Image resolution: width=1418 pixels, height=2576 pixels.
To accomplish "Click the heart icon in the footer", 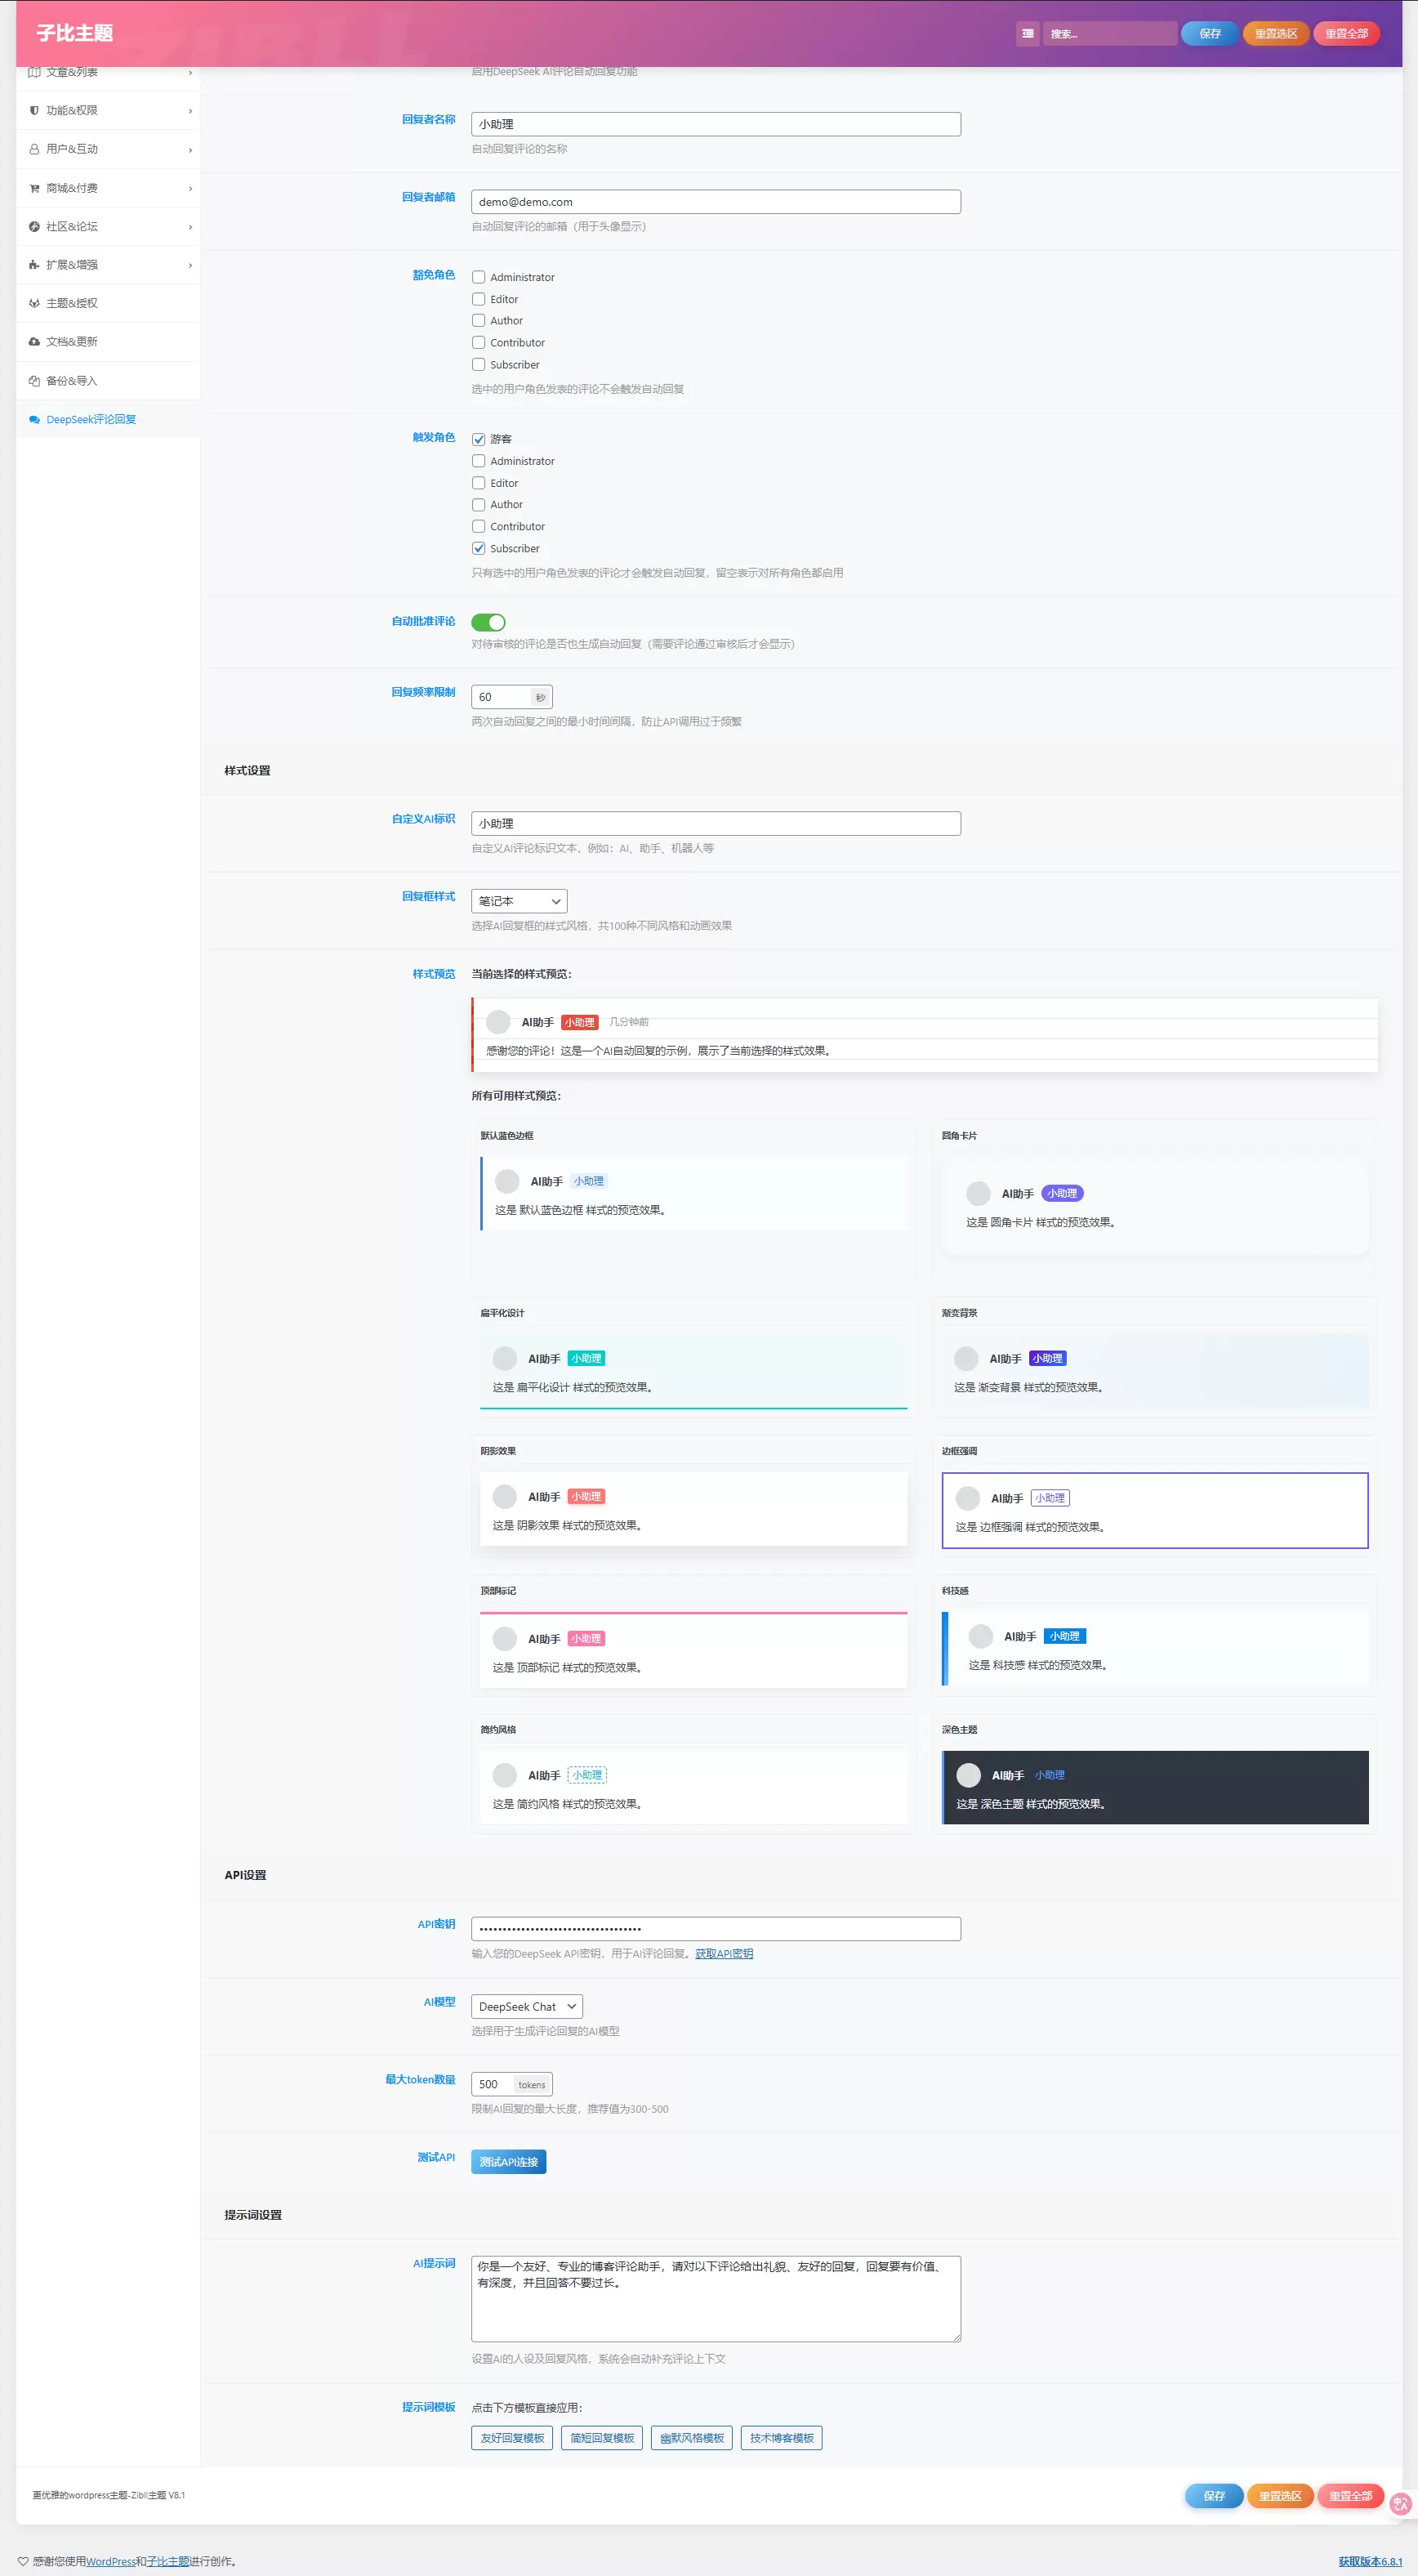I will pyautogui.click(x=23, y=2561).
